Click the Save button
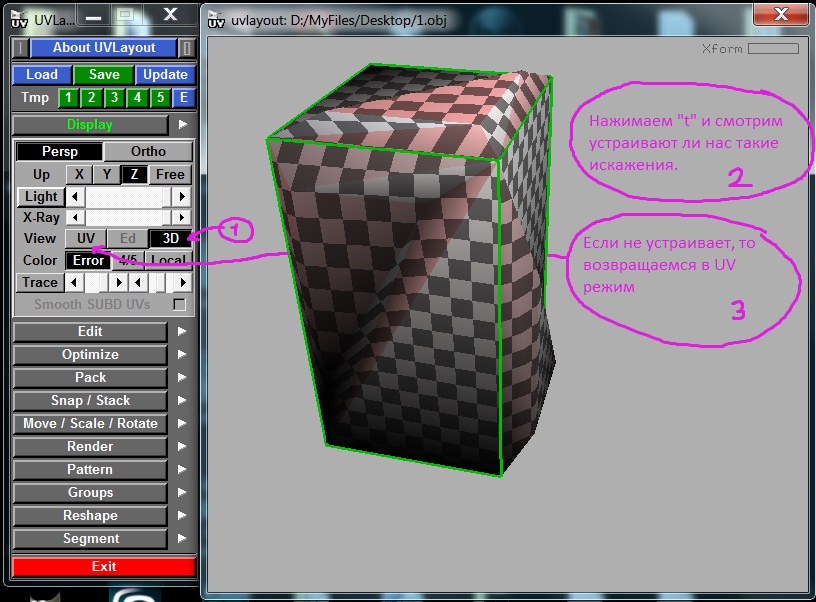Screen dimensions: 816x602 [104, 75]
